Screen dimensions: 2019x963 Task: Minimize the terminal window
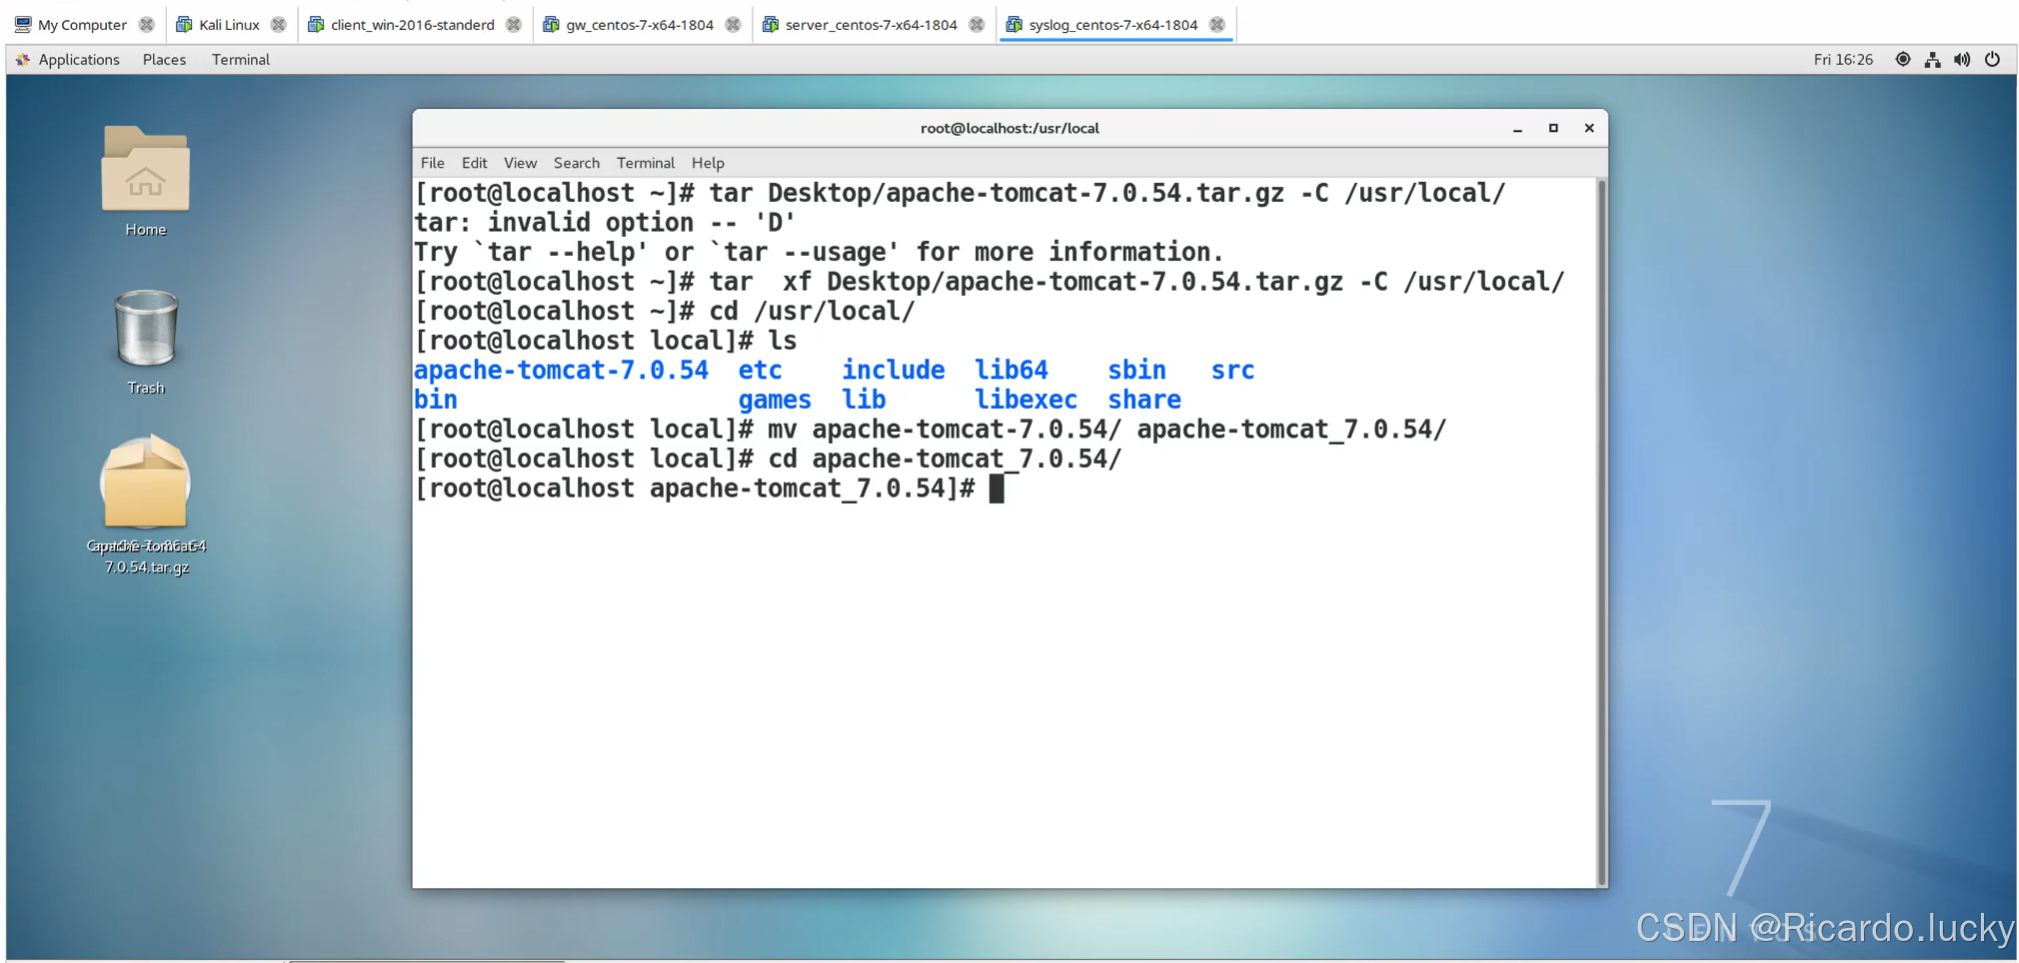pyautogui.click(x=1517, y=128)
